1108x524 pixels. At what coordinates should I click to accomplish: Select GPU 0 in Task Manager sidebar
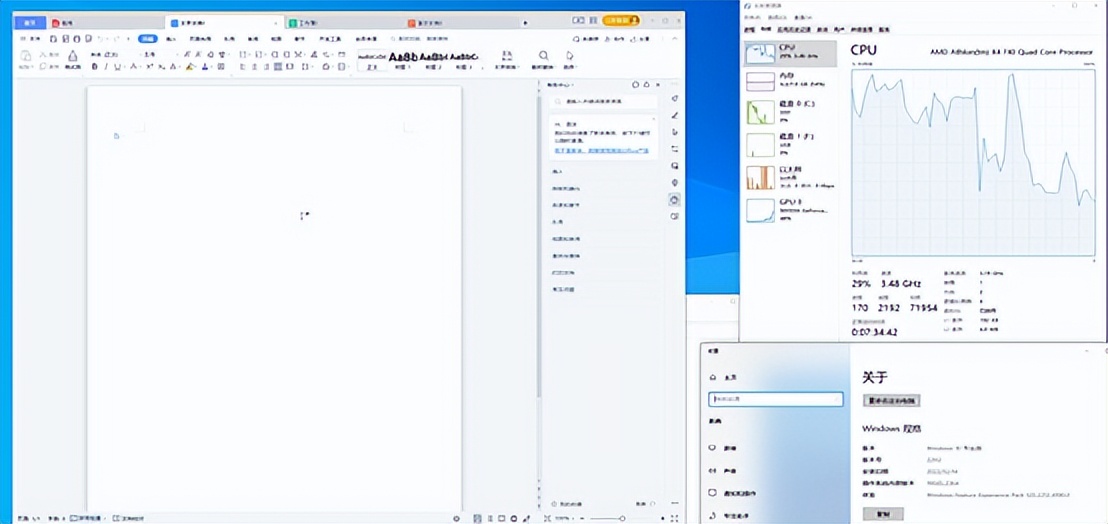[x=790, y=210]
